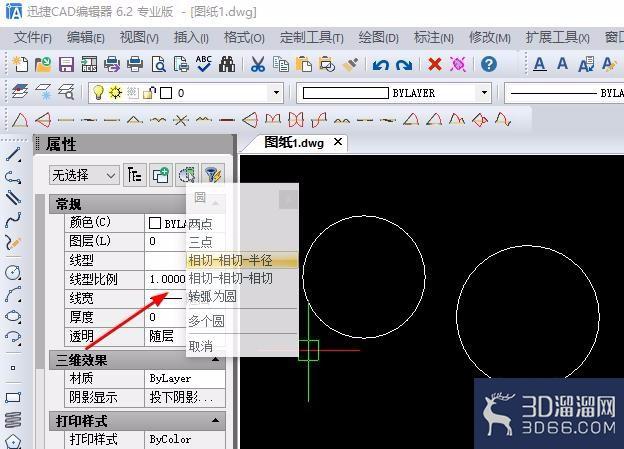Click 取消 in the circle menu
Screen dimensions: 624x449
(x=242, y=347)
